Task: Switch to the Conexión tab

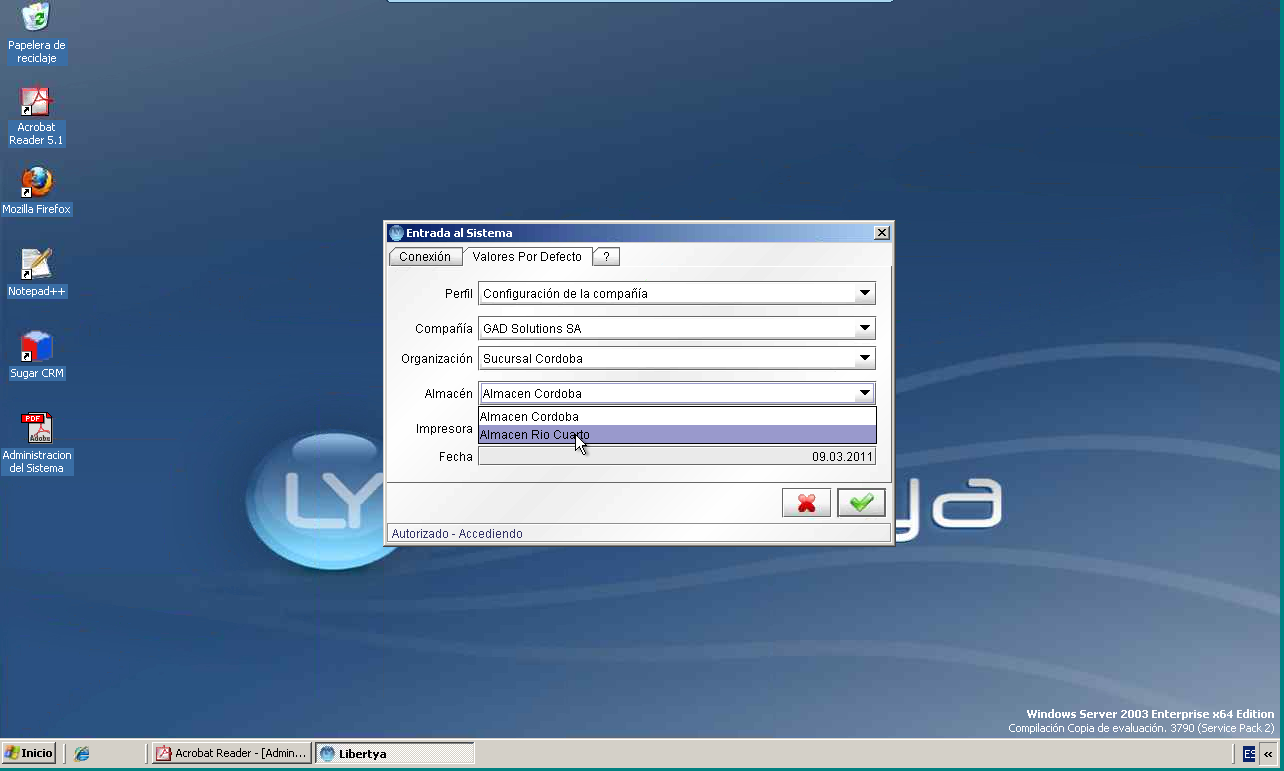Action: point(425,257)
